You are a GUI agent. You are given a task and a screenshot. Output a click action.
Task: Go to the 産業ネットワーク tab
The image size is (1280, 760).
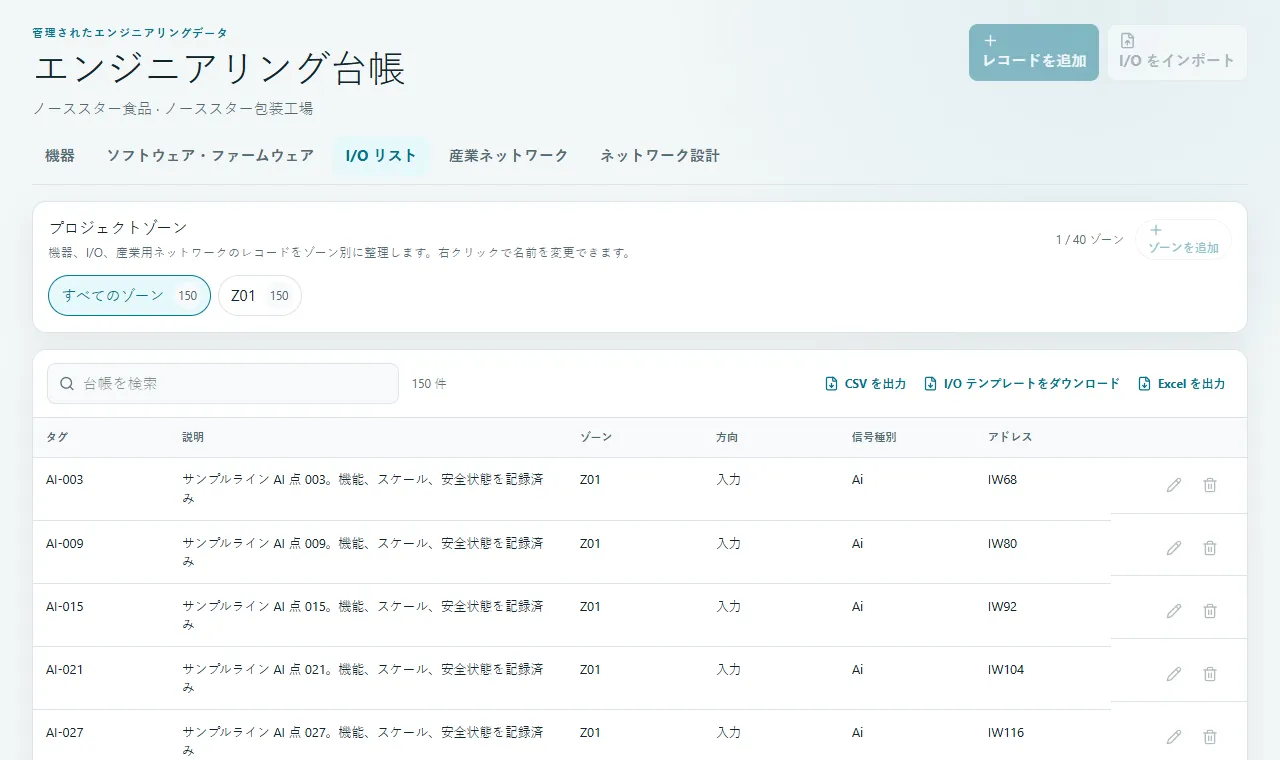point(508,156)
